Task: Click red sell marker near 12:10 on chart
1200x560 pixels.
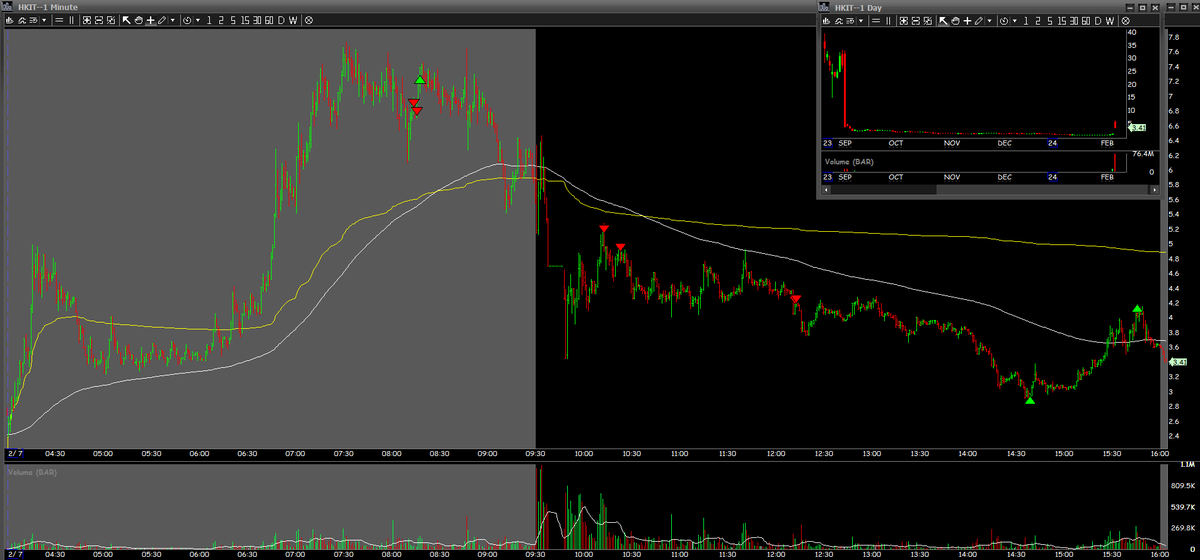Action: 796,299
